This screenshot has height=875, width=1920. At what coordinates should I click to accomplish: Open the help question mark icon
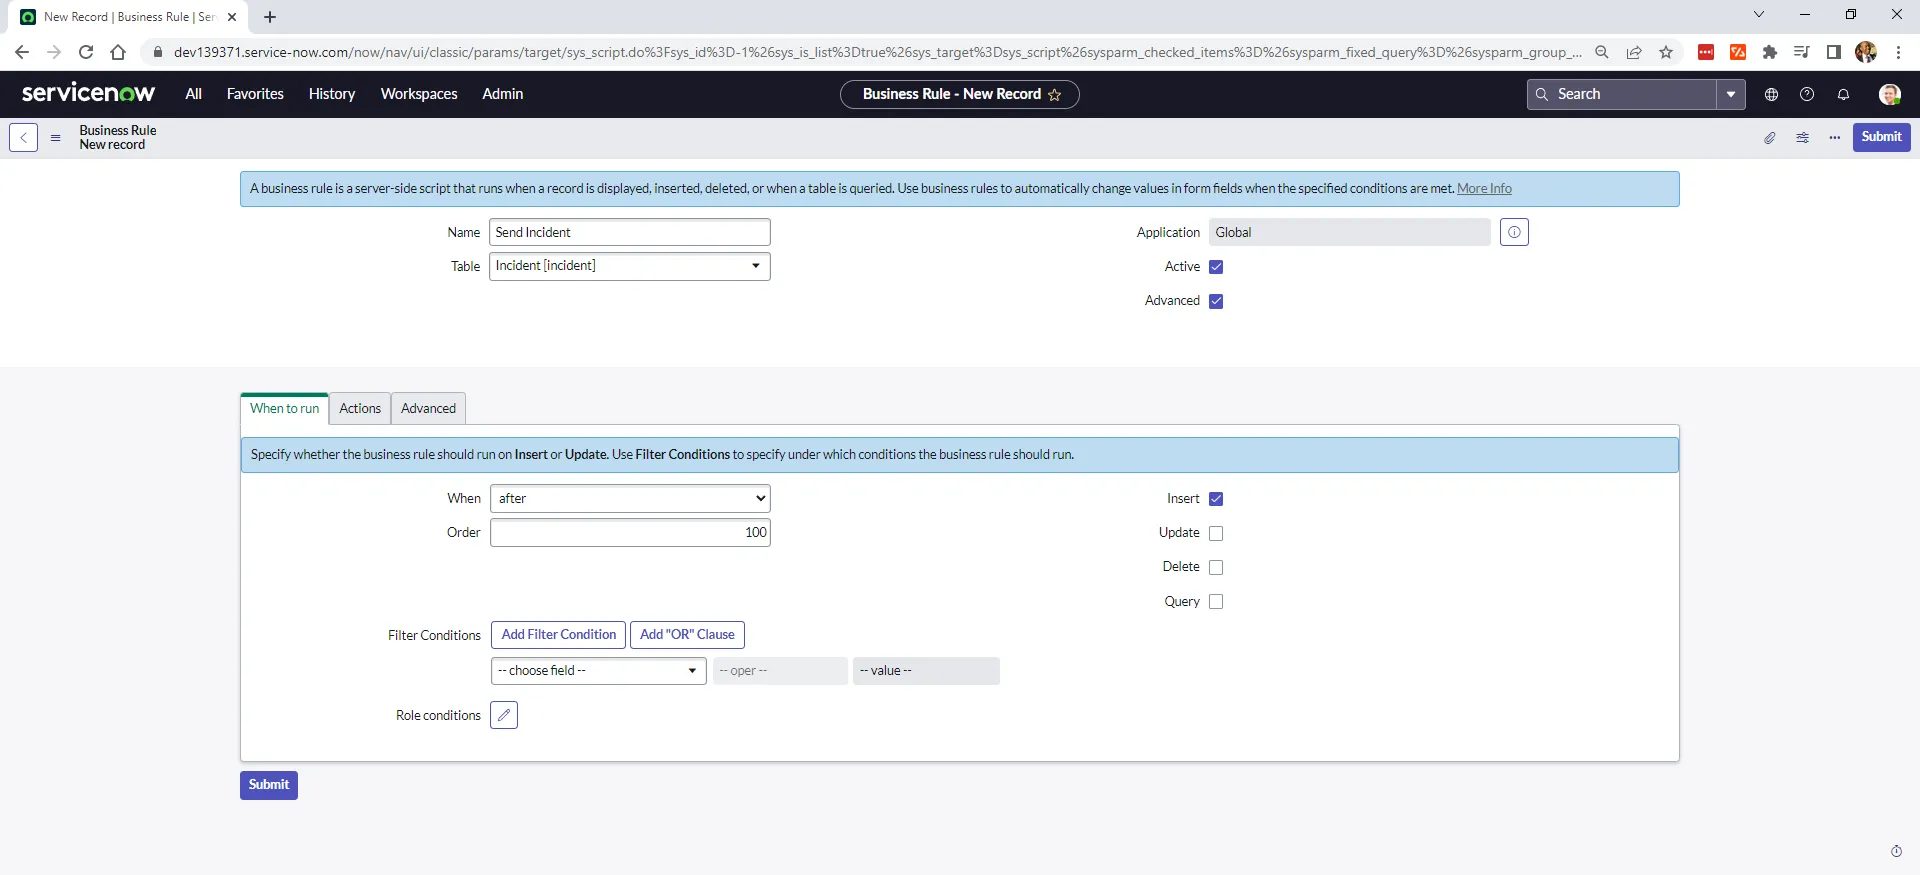tap(1807, 94)
